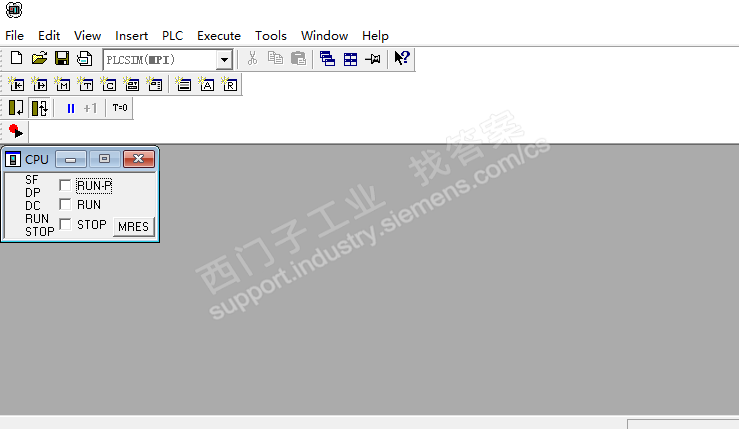Check the RUN-P mode checkbox

(65, 185)
